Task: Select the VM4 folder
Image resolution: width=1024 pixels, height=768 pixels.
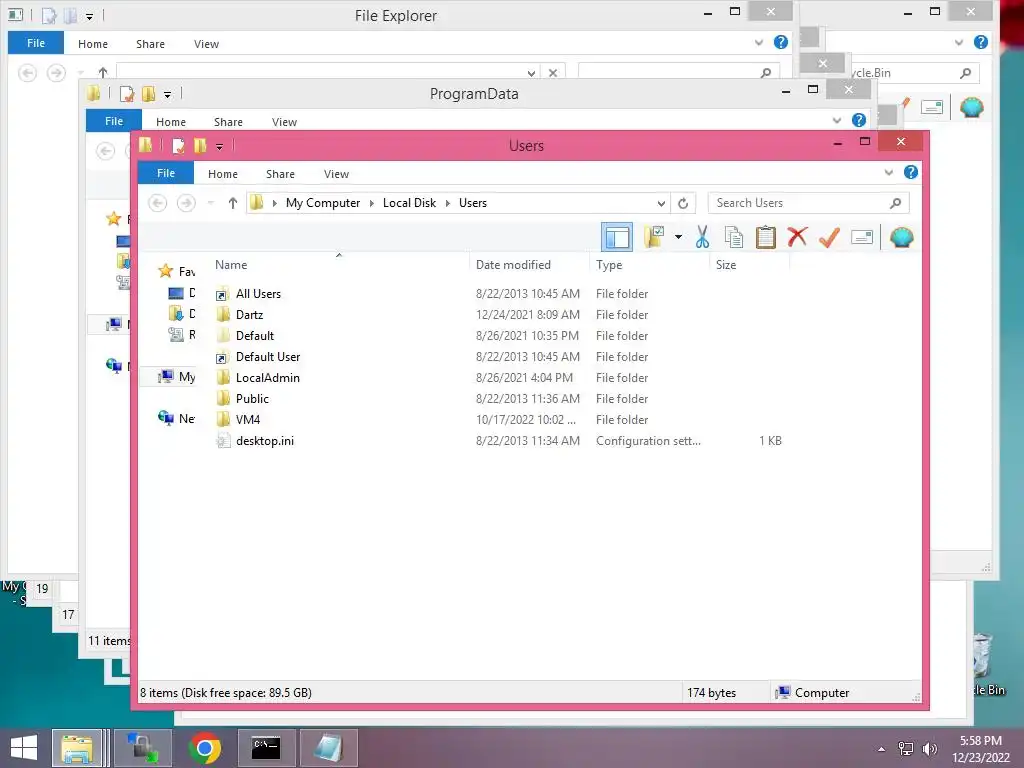Action: [x=248, y=419]
